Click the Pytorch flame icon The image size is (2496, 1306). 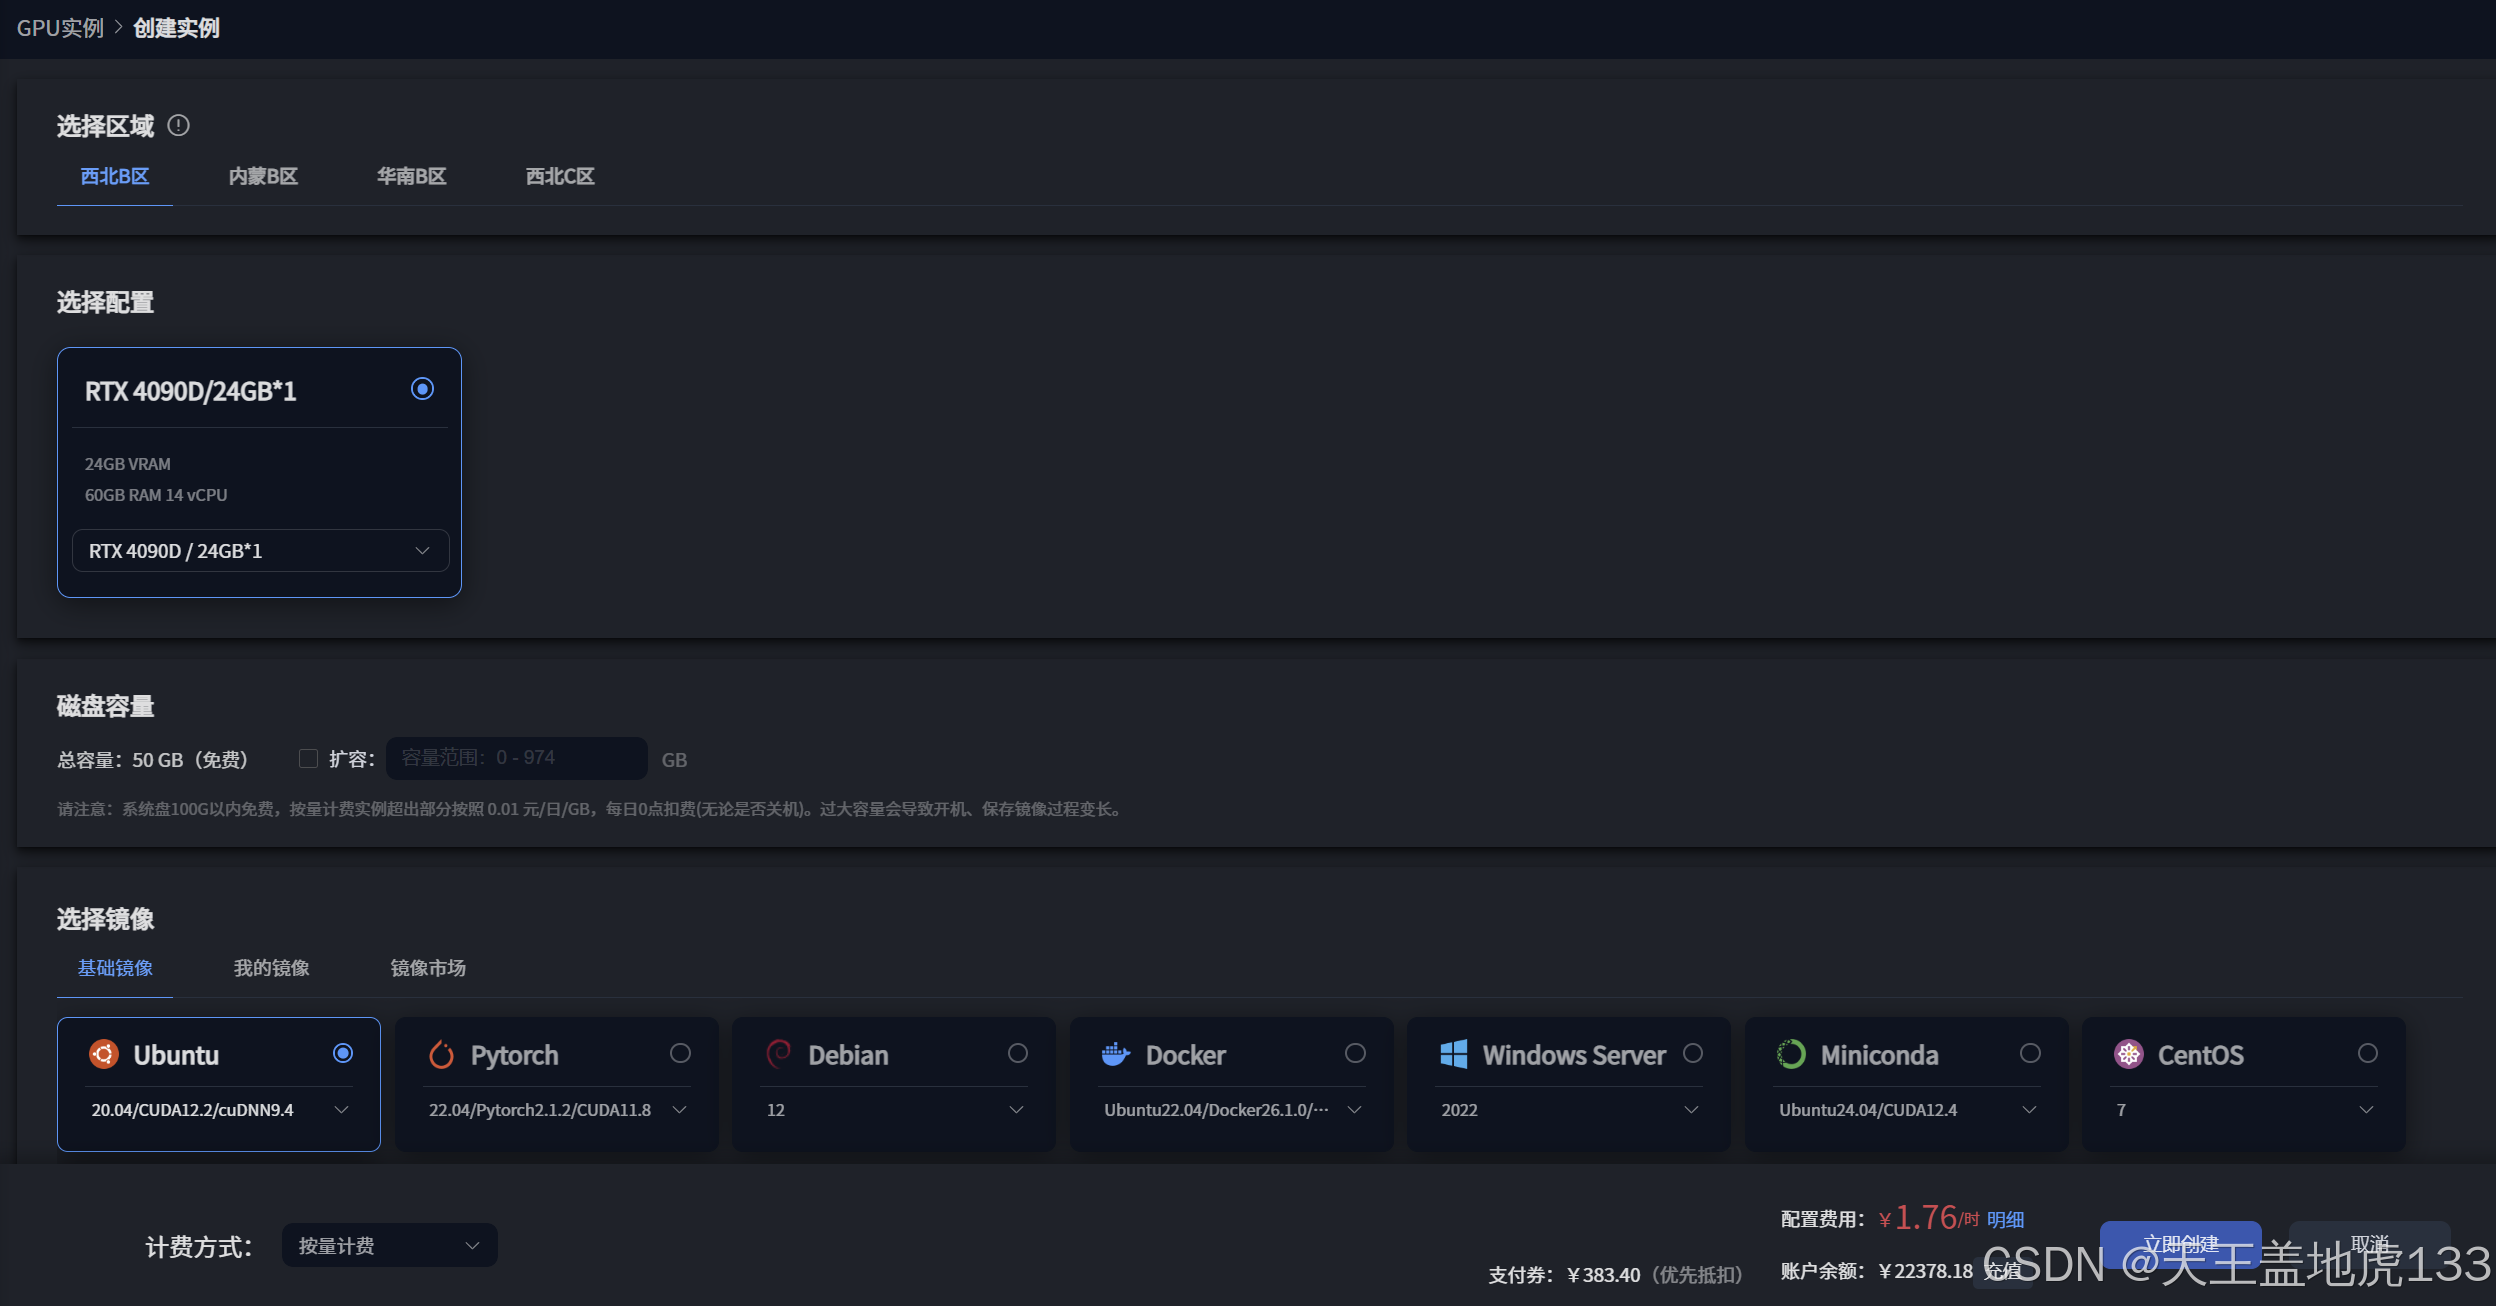(441, 1054)
